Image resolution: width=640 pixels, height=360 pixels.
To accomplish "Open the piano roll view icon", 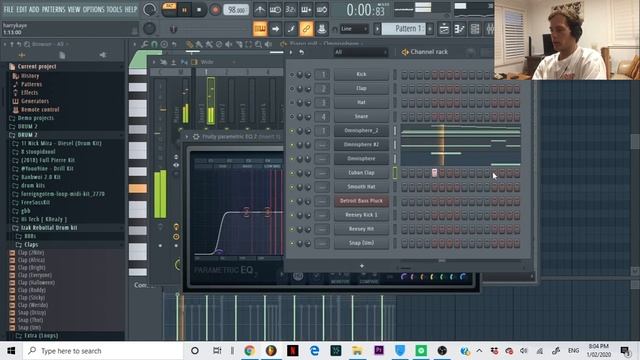I will [x=460, y=29].
